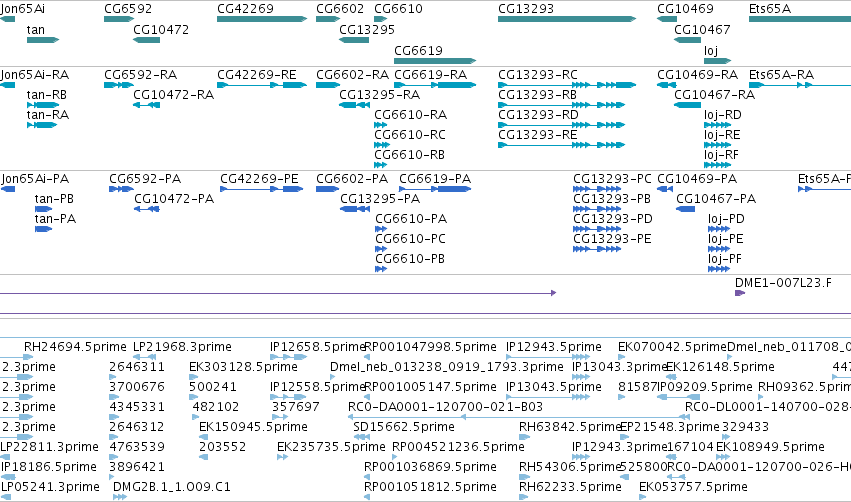Select EST EK053757.5prime
851x502 pixels.
pyautogui.click(x=693, y=487)
